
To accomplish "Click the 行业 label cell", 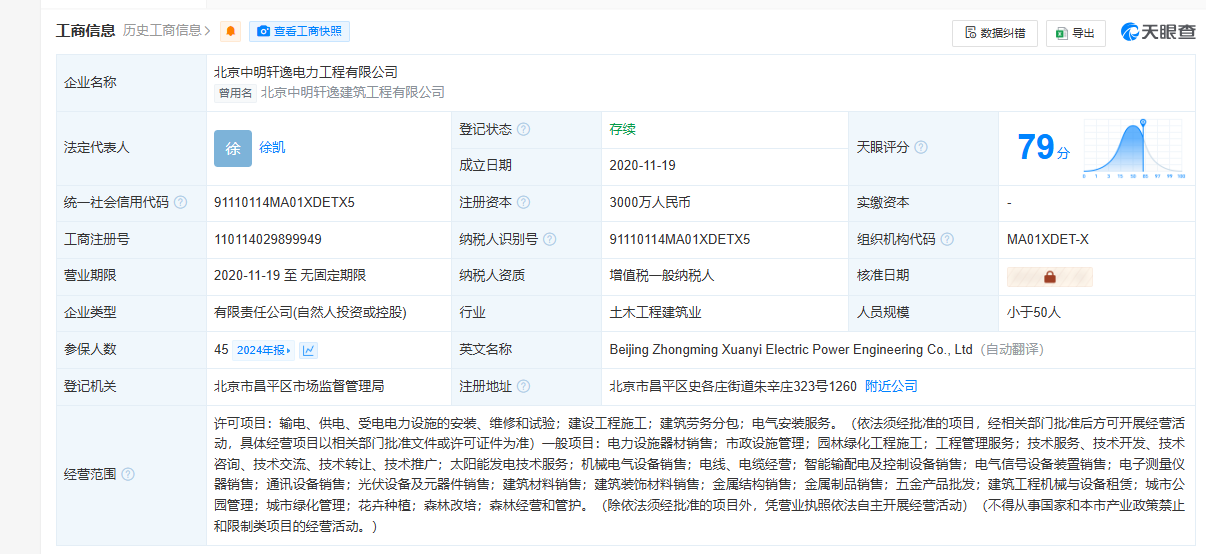I will pos(526,313).
